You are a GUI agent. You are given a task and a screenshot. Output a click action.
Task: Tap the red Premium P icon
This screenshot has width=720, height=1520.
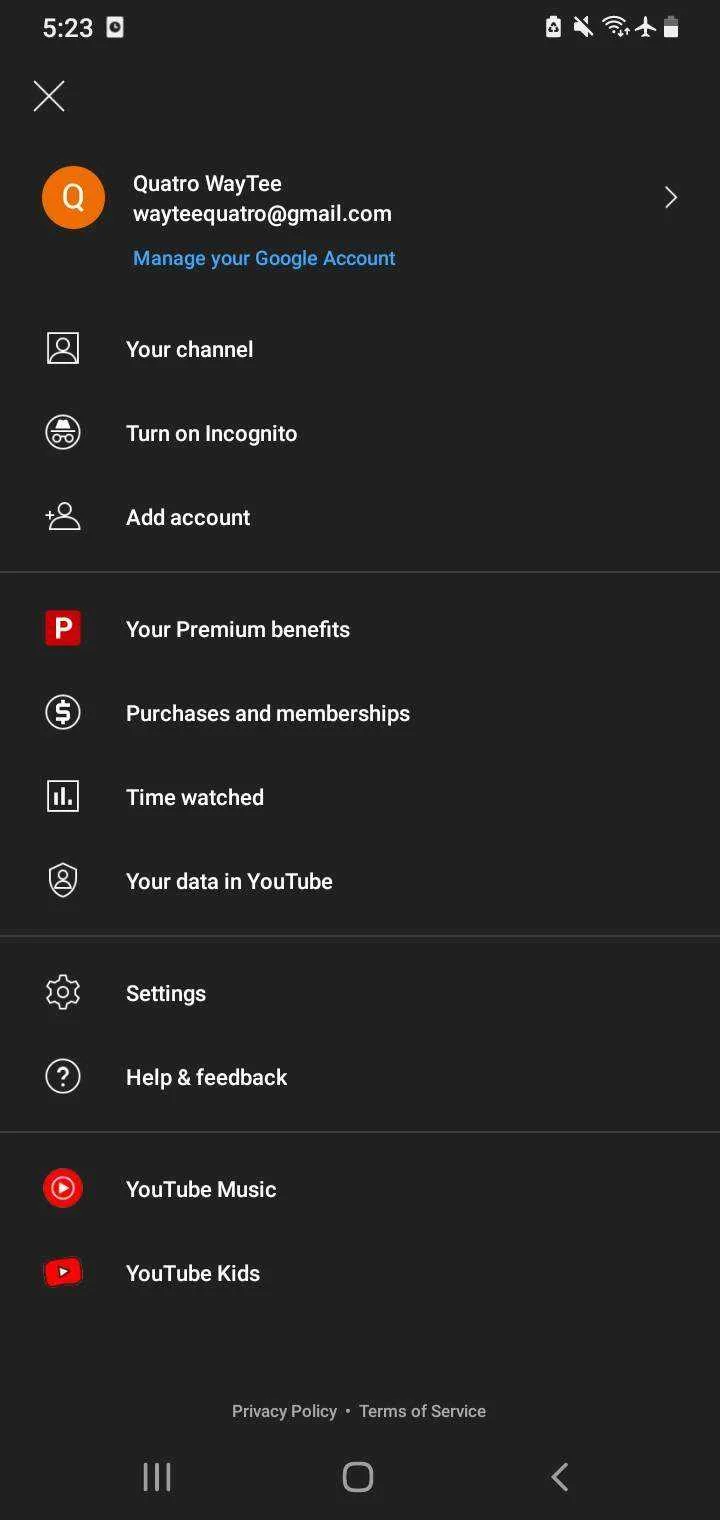tap(63, 628)
